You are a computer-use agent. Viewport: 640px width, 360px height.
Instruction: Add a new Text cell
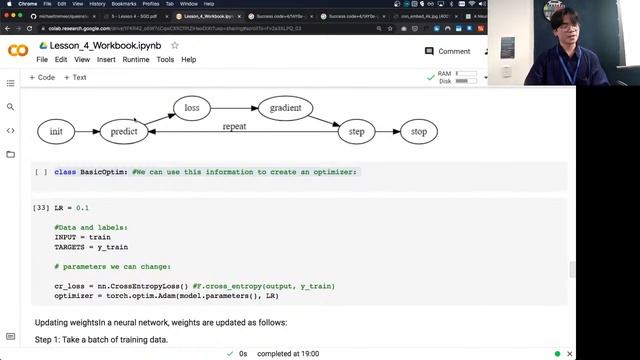[75, 77]
